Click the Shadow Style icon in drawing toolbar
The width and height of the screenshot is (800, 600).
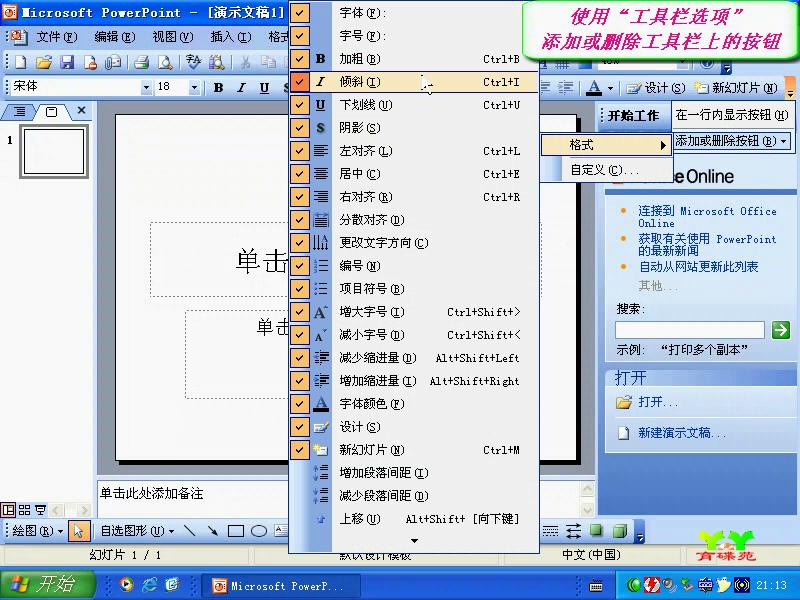pos(596,531)
